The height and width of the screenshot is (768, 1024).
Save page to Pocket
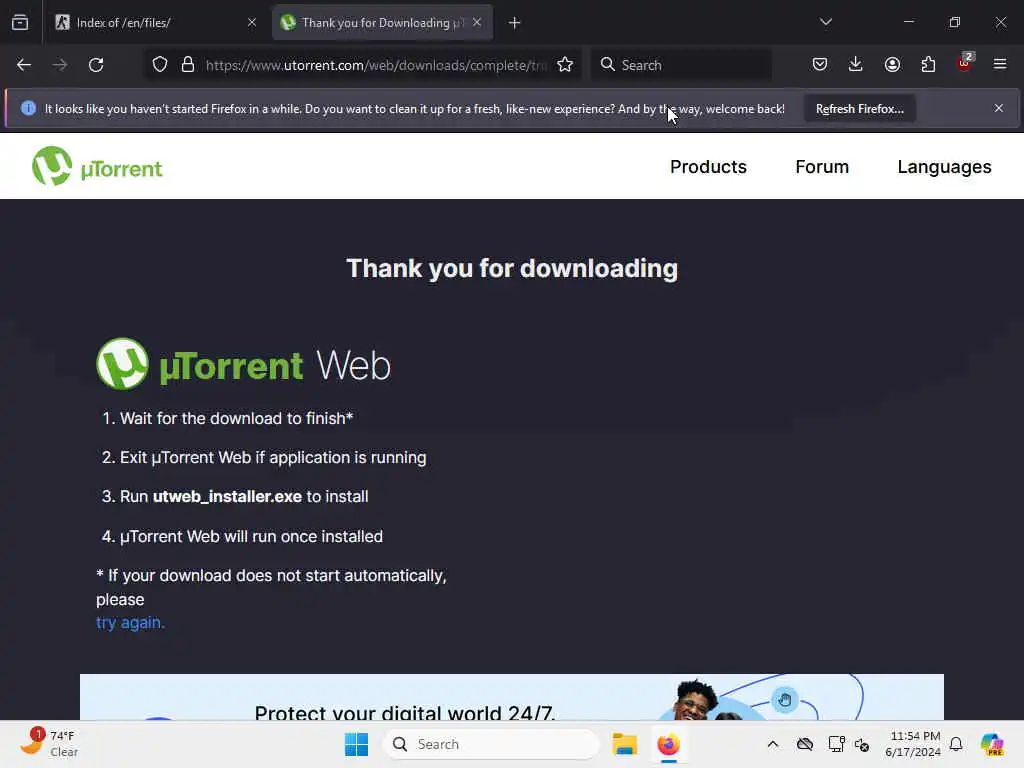click(x=820, y=64)
